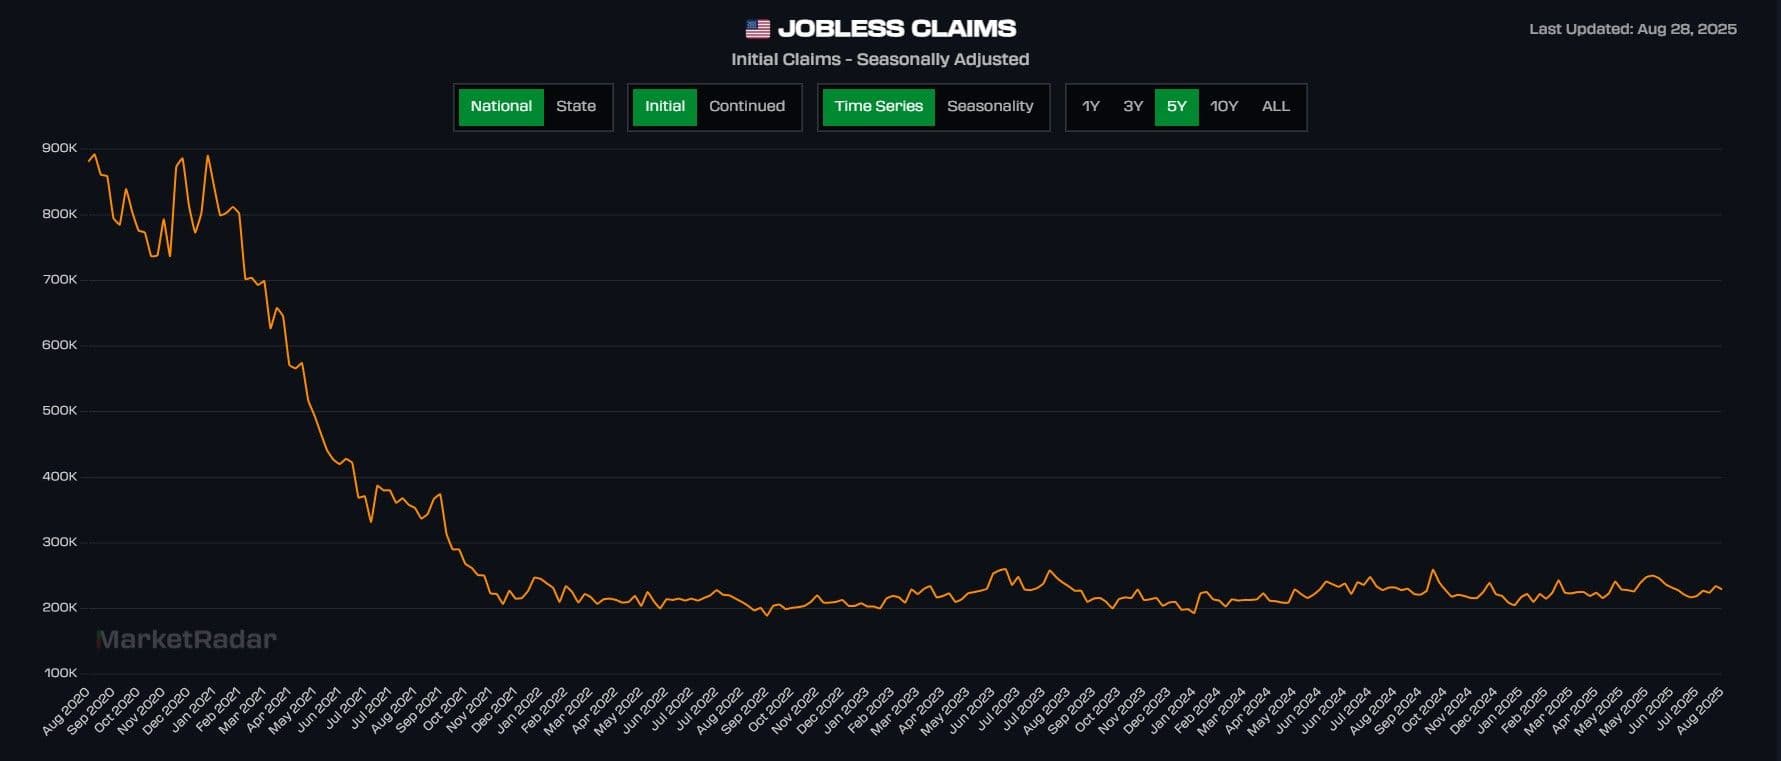The height and width of the screenshot is (761, 1781).
Task: Click the MarketRadar watermark logo
Action: 186,640
